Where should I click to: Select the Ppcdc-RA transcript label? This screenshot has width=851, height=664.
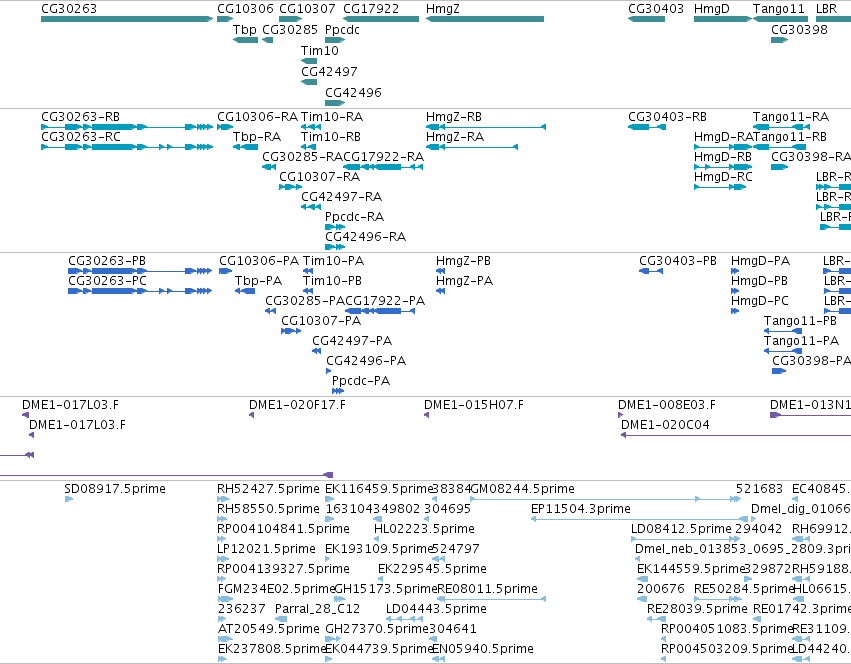(x=354, y=217)
